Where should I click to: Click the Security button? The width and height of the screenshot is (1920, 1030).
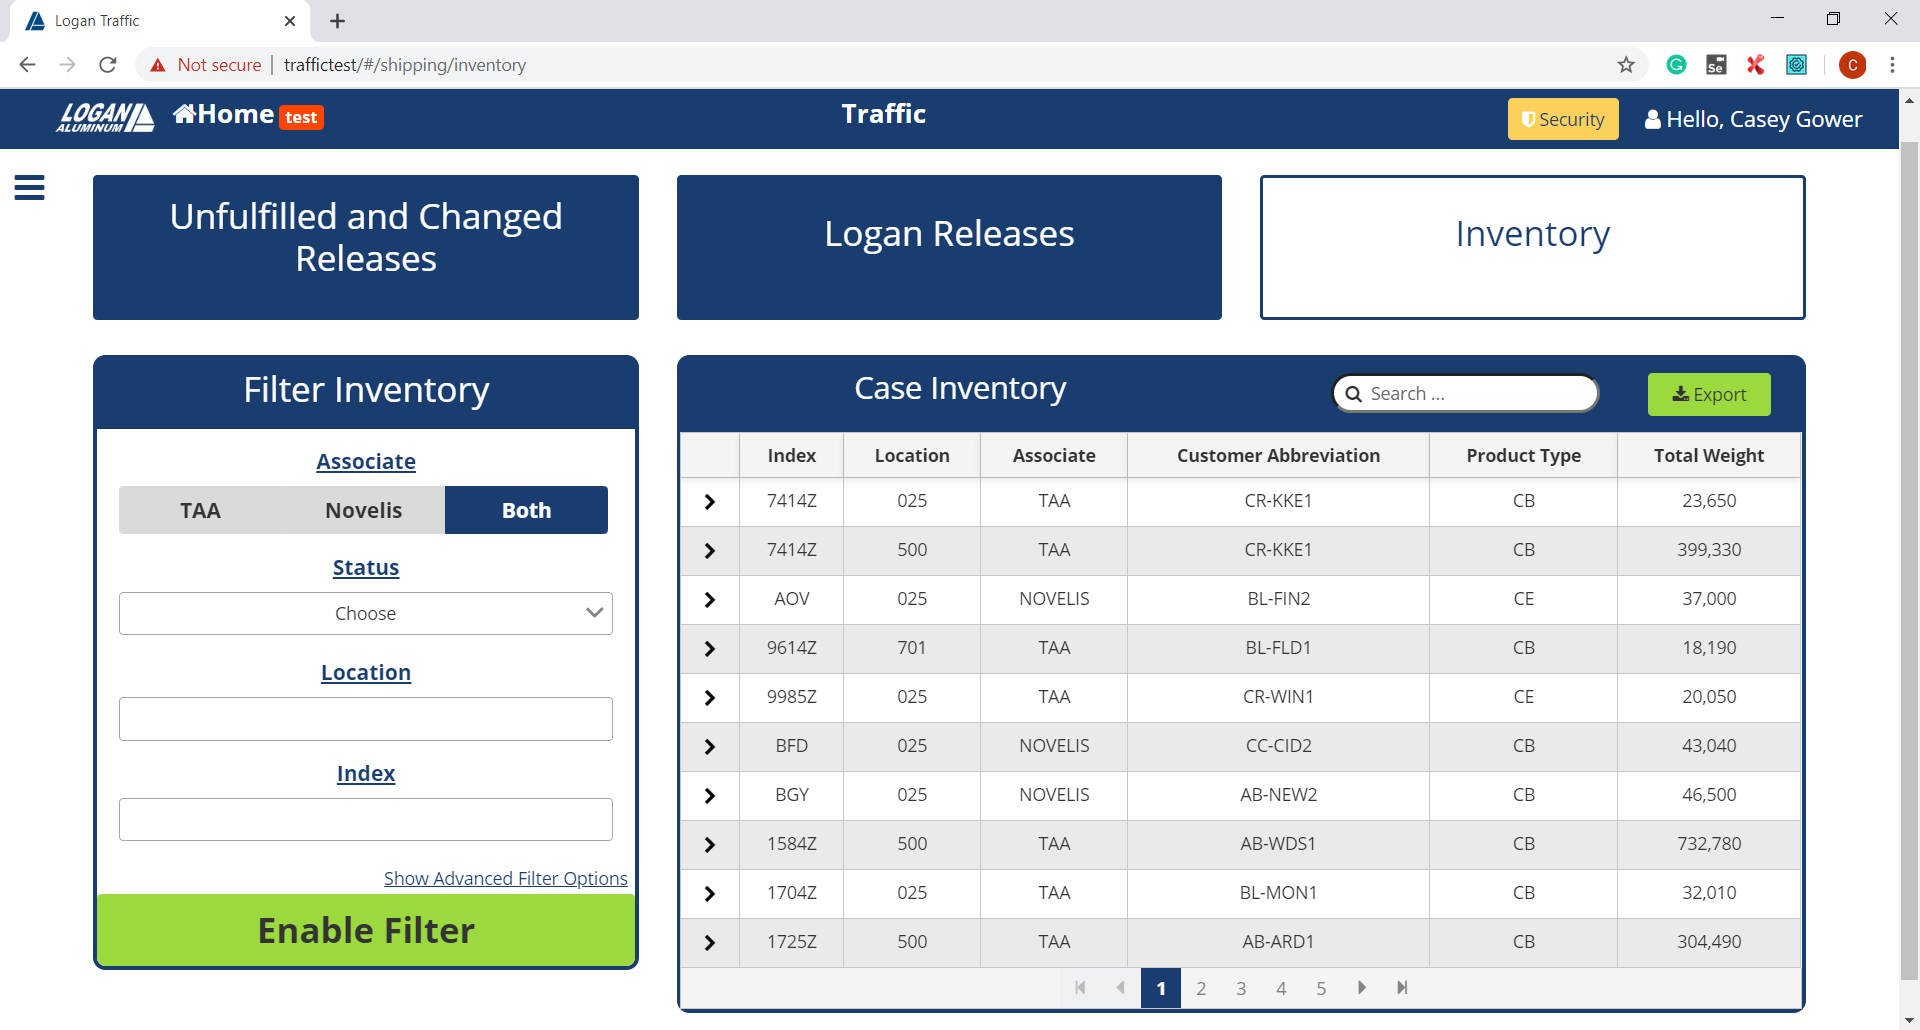pos(1563,119)
